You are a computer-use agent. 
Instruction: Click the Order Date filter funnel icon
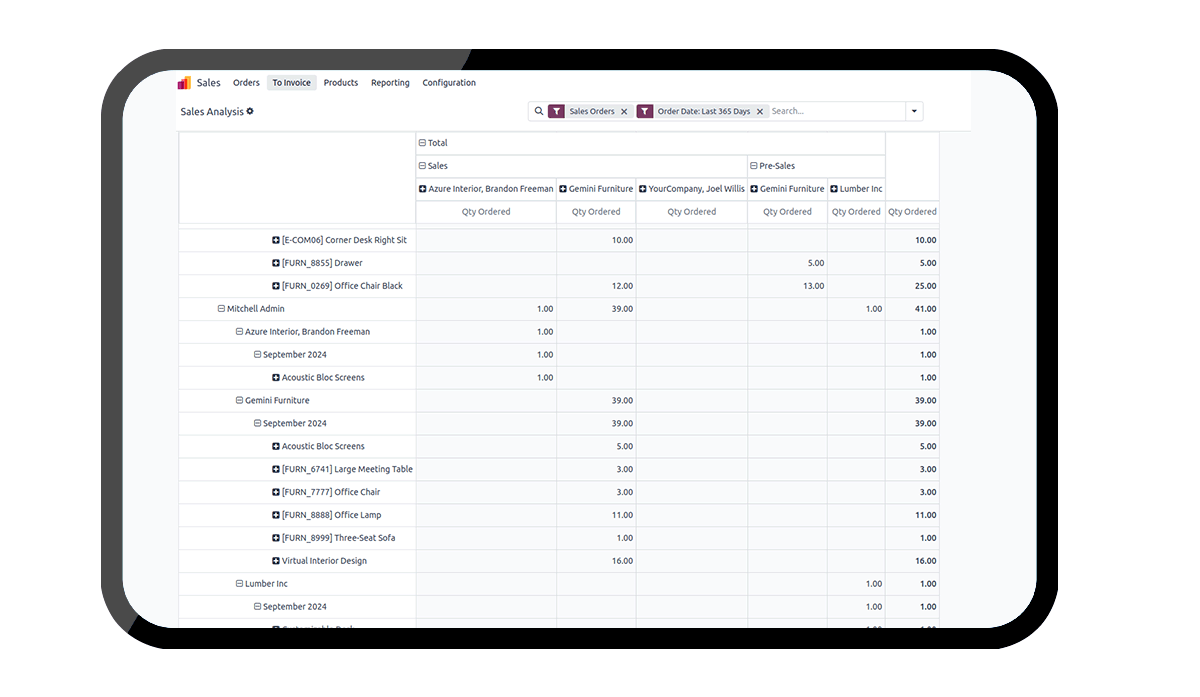point(645,112)
